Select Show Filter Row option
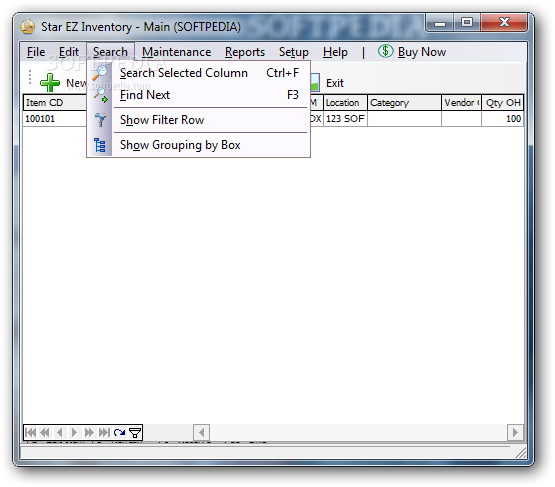555x487 pixels. point(199,120)
